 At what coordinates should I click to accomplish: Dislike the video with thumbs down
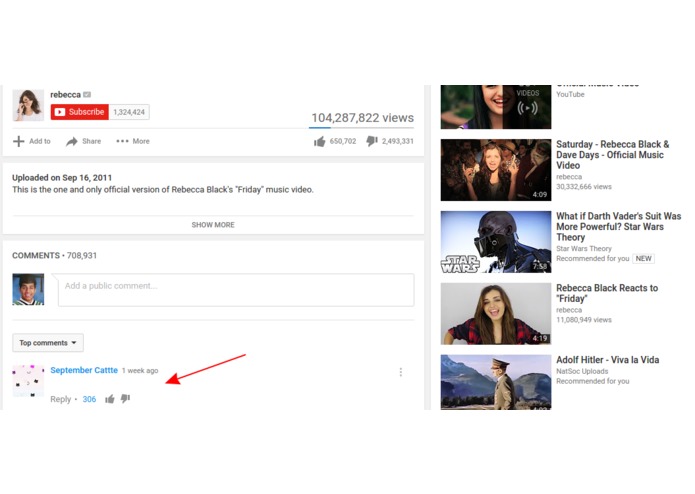tap(372, 141)
